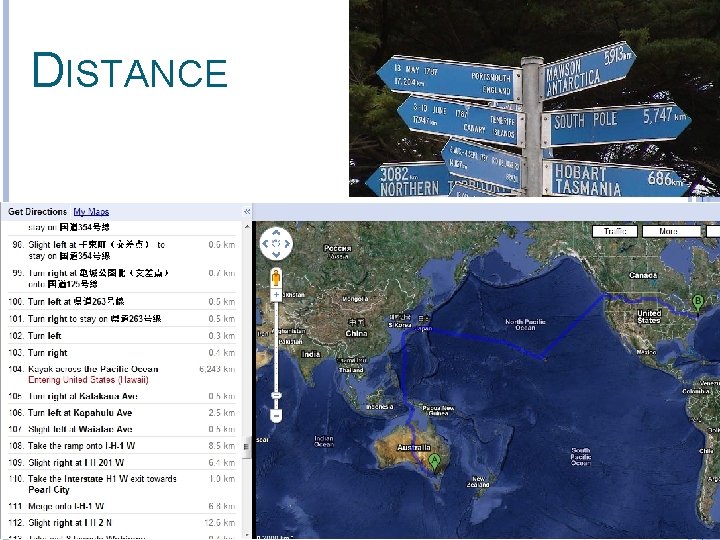Pan the map left with navigation arrow
The width and height of the screenshot is (720, 540).
(x=265, y=244)
